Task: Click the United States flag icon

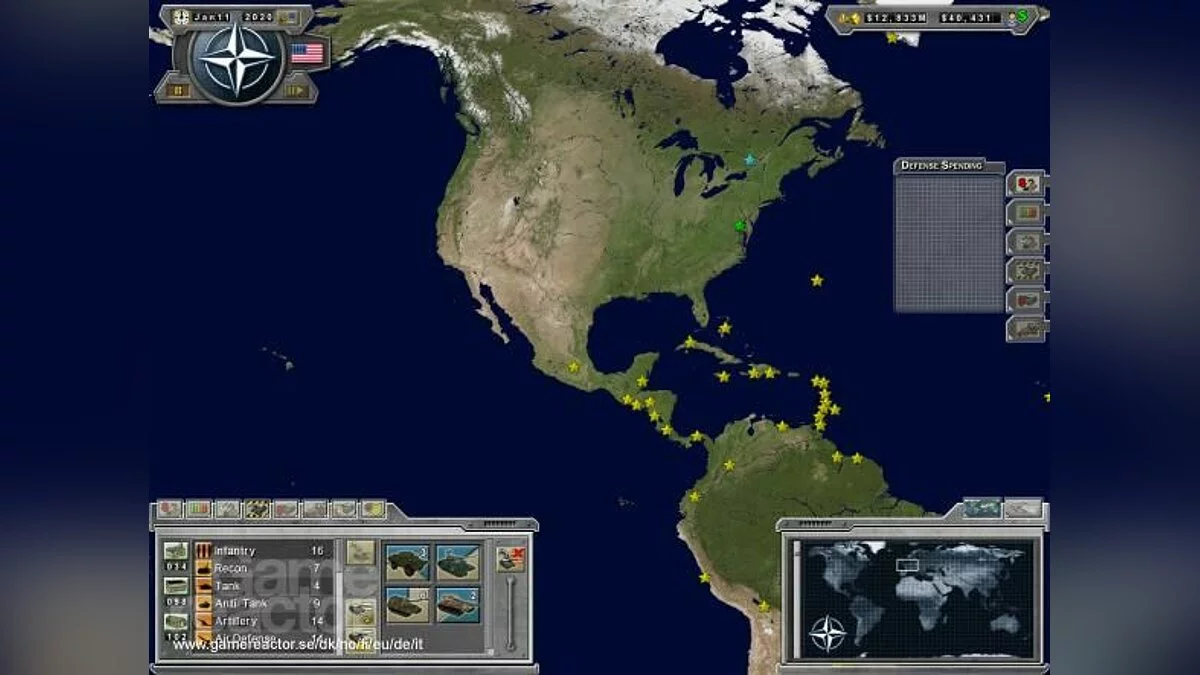Action: pos(307,53)
